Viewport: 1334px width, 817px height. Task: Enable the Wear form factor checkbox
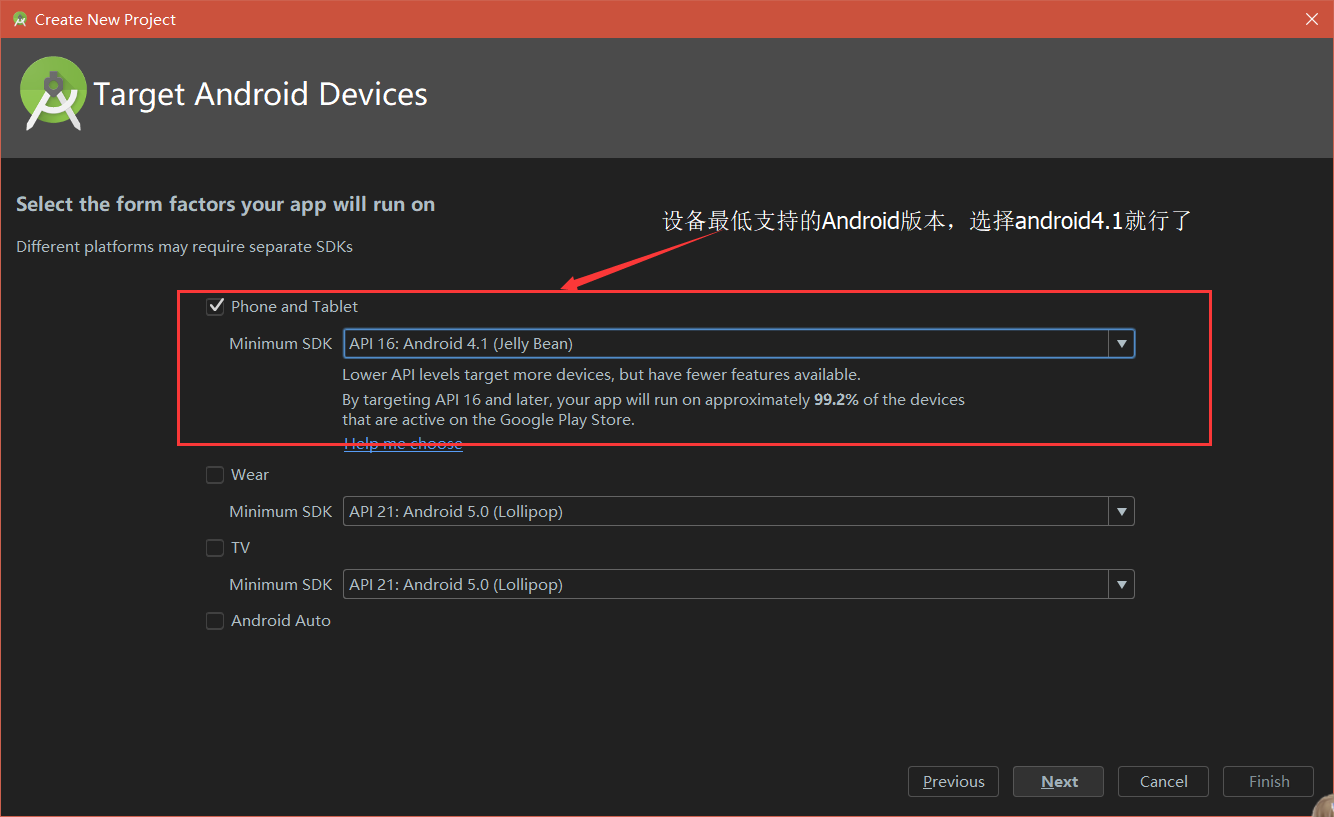[215, 474]
